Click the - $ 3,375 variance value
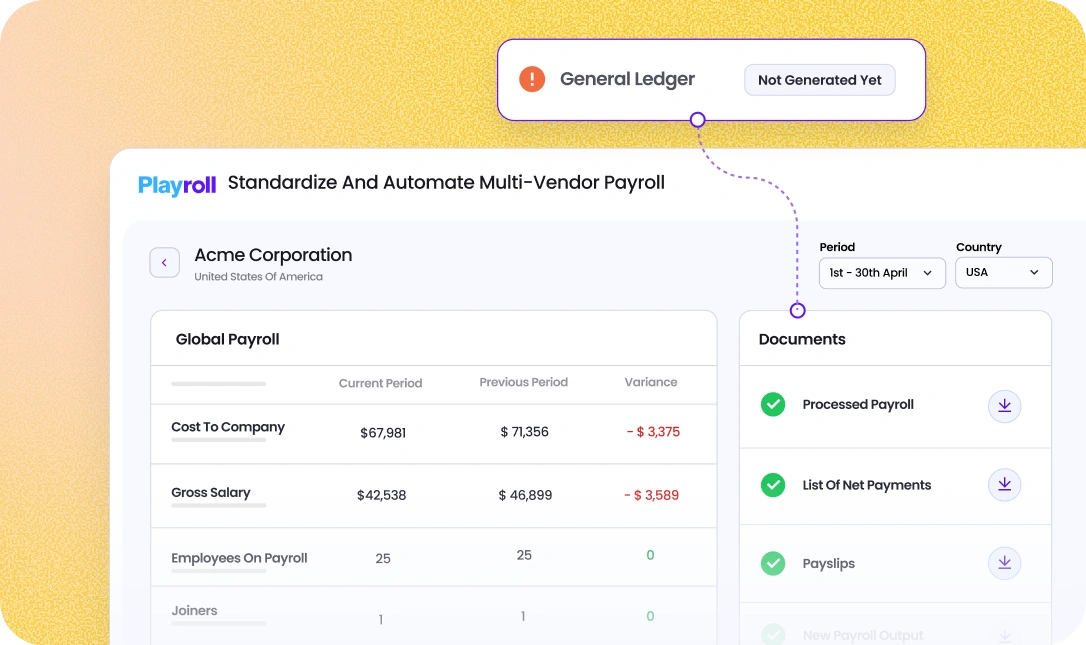 click(x=653, y=432)
